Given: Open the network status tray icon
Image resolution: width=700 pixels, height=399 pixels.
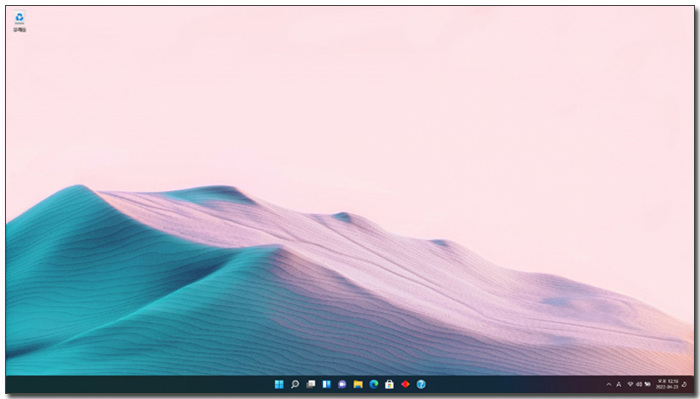Looking at the screenshot, I should (x=630, y=384).
